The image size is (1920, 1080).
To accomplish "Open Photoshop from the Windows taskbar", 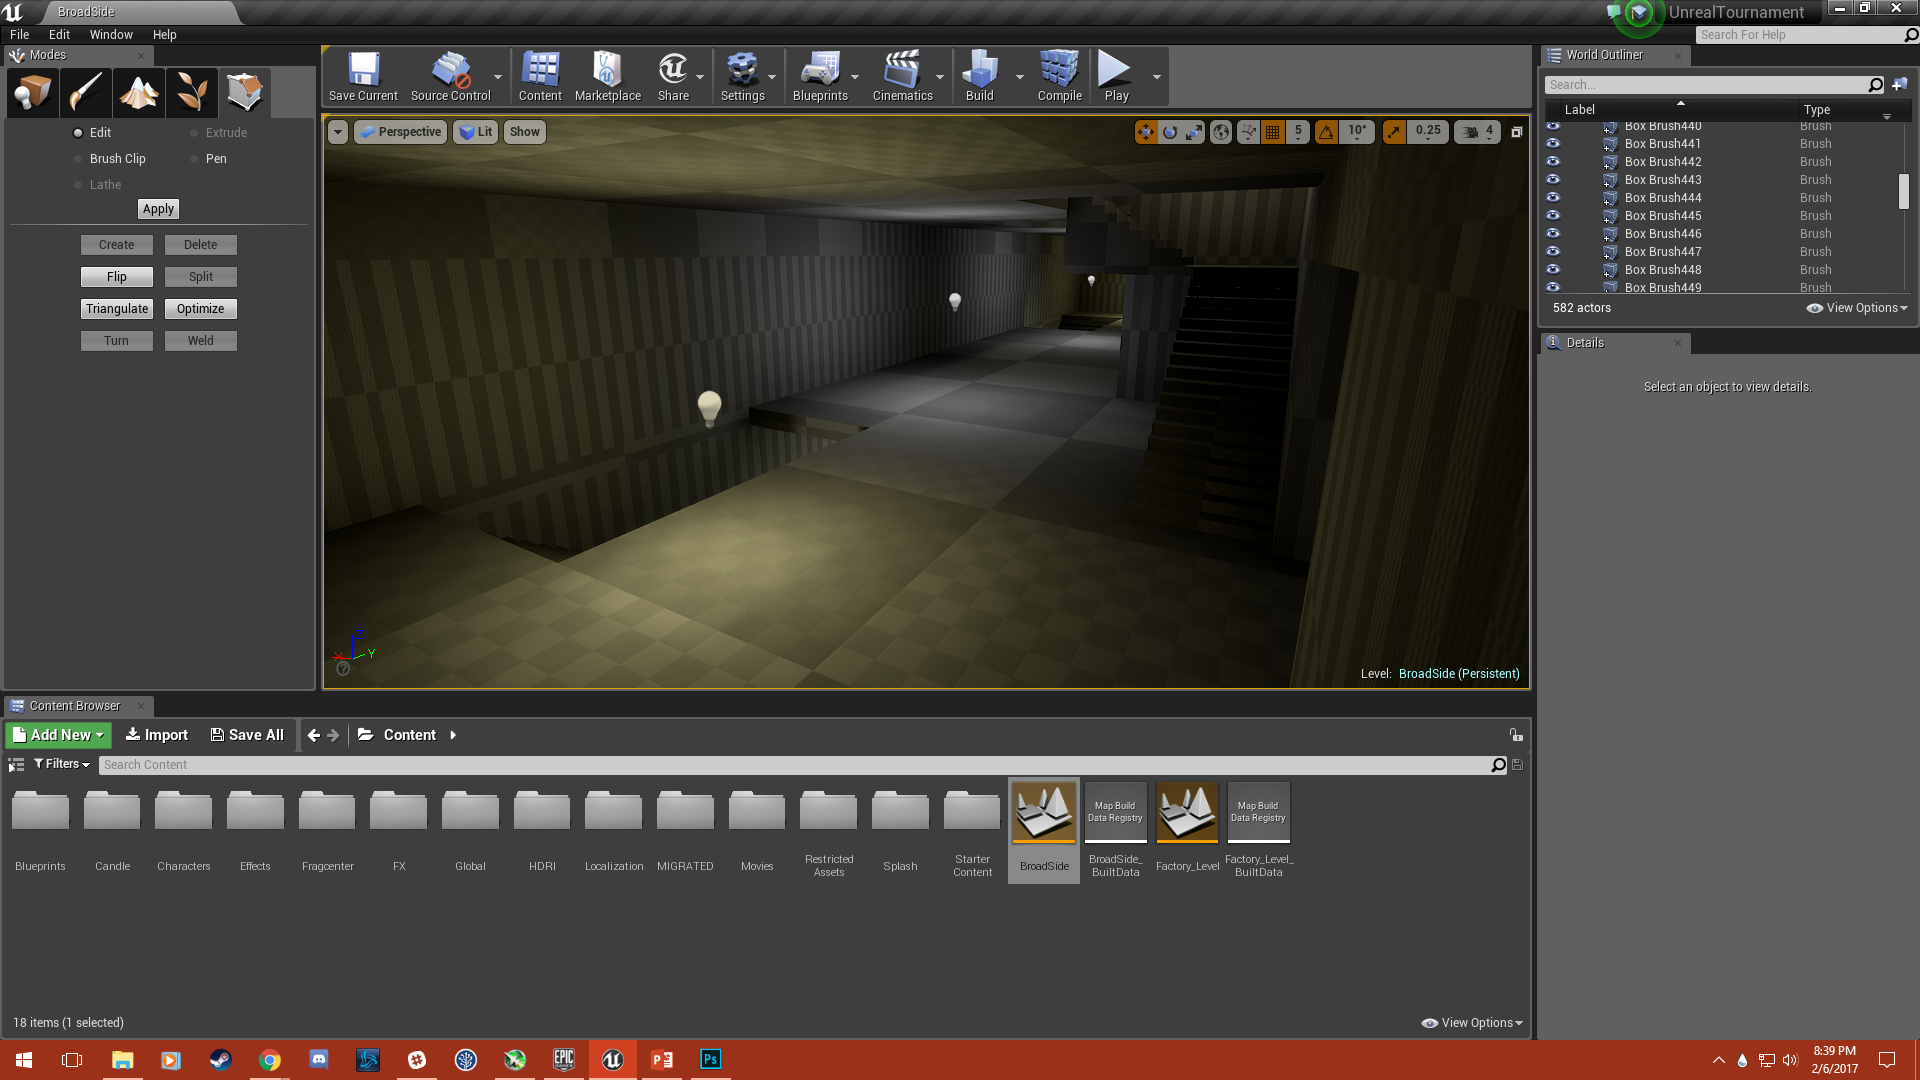I will [710, 1059].
